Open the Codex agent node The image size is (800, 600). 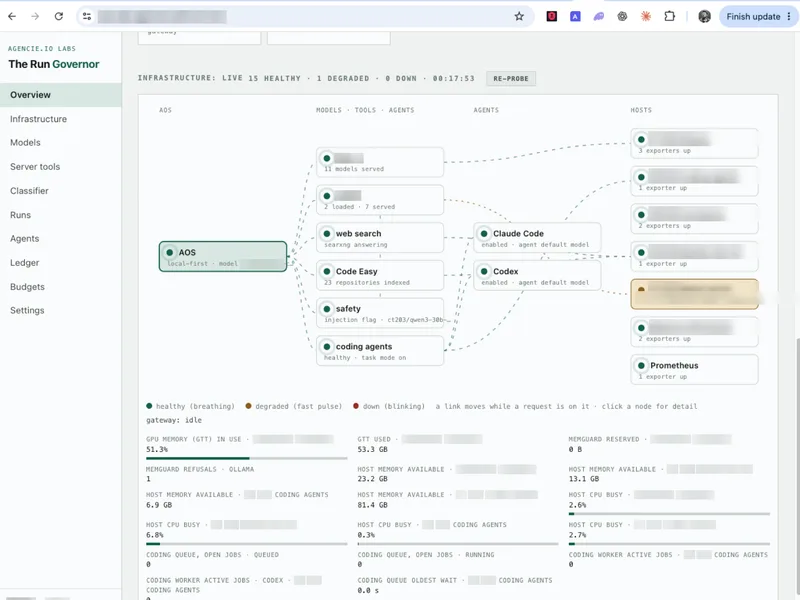click(x=537, y=276)
